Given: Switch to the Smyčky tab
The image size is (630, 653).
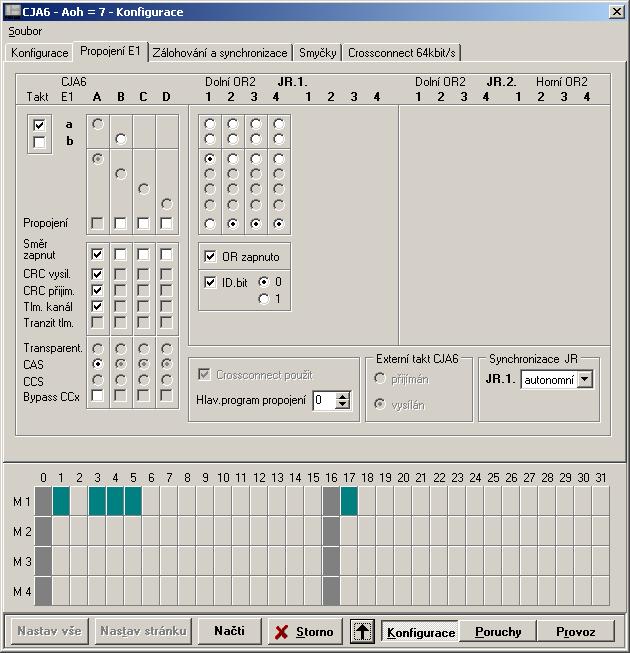Looking at the screenshot, I should coord(317,53).
